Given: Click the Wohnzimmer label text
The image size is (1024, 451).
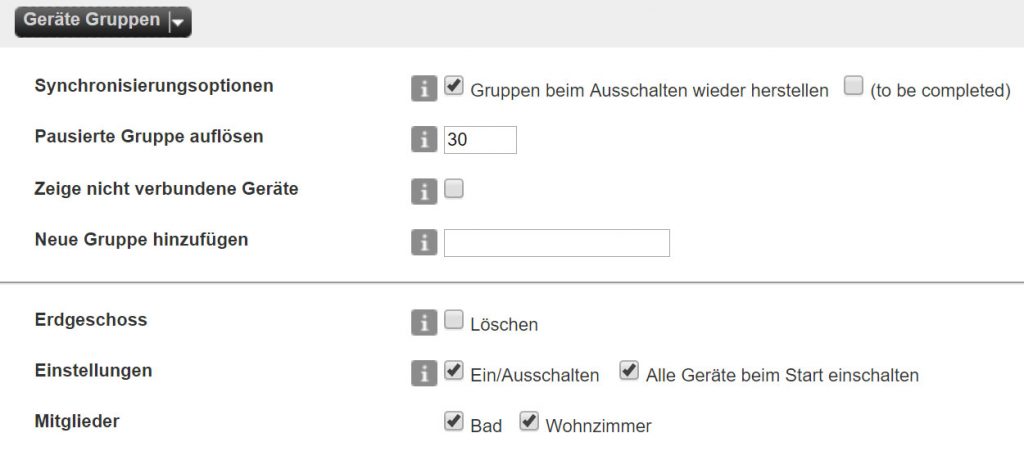Looking at the screenshot, I should pyautogui.click(x=598, y=427).
